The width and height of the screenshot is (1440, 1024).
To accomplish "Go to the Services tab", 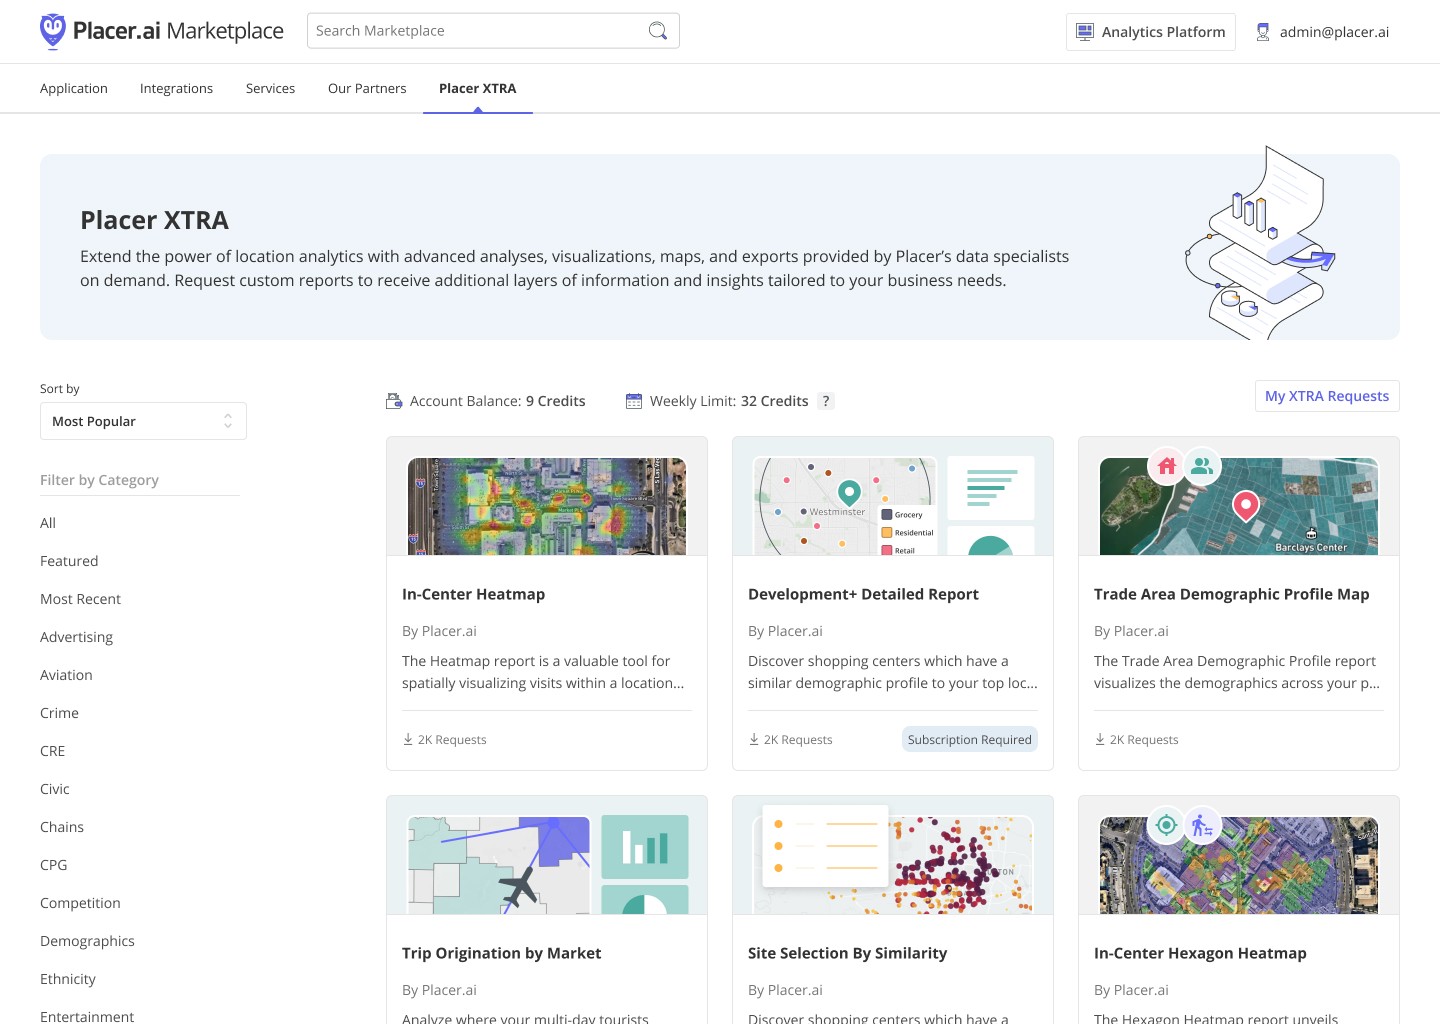I will (270, 88).
